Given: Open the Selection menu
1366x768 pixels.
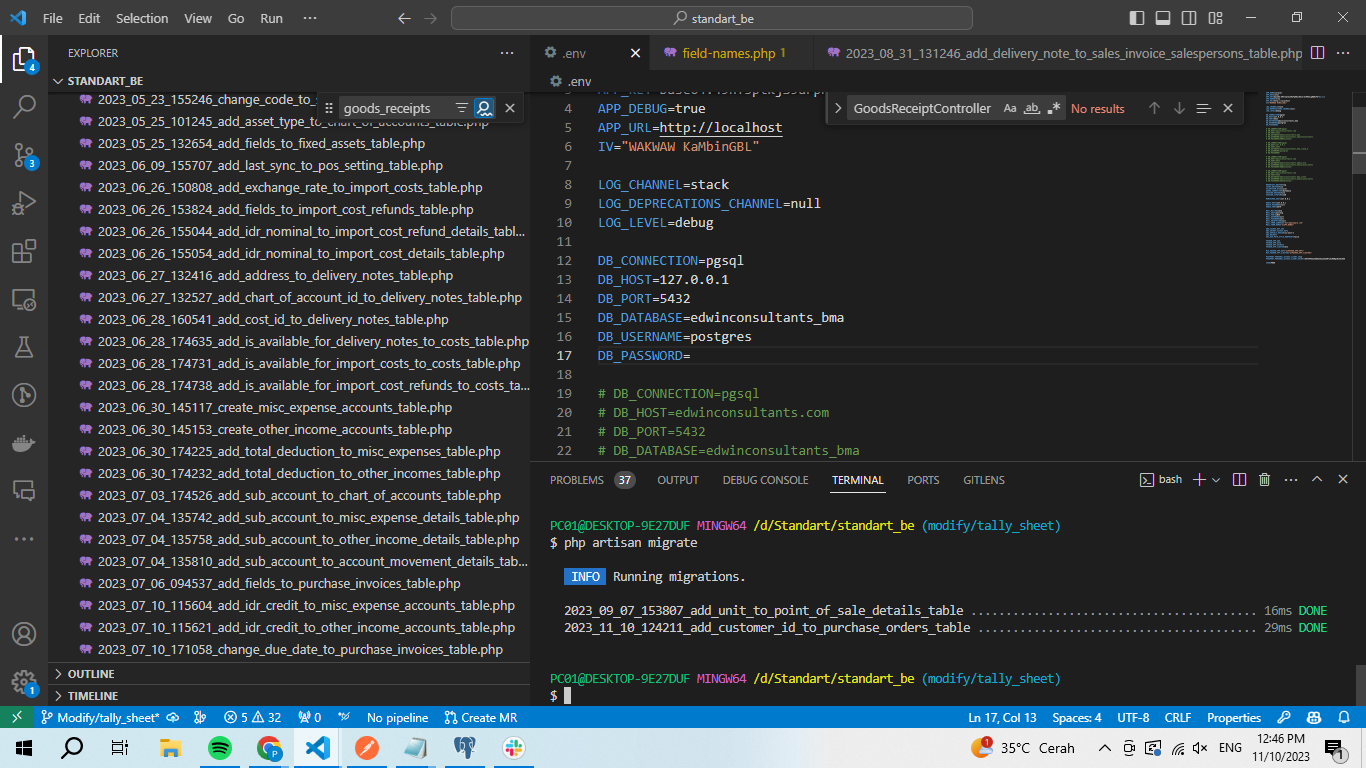Looking at the screenshot, I should [142, 18].
